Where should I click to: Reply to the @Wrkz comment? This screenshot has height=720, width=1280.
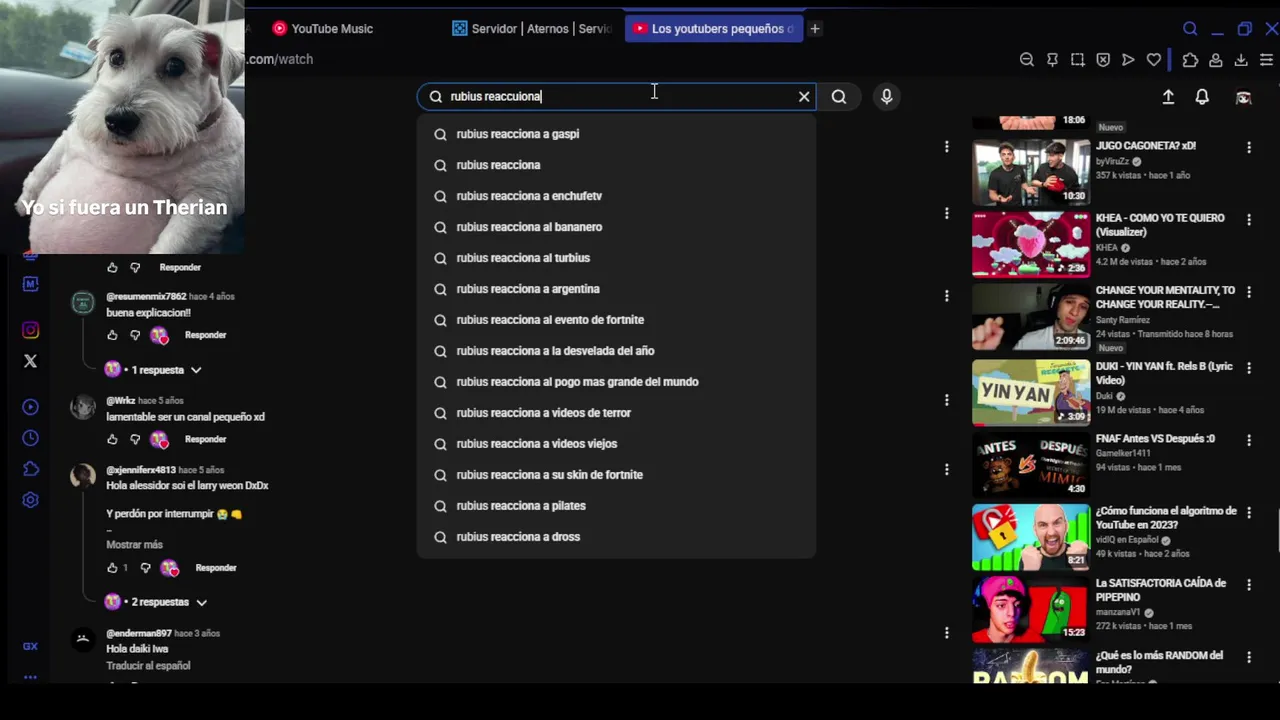(x=205, y=439)
